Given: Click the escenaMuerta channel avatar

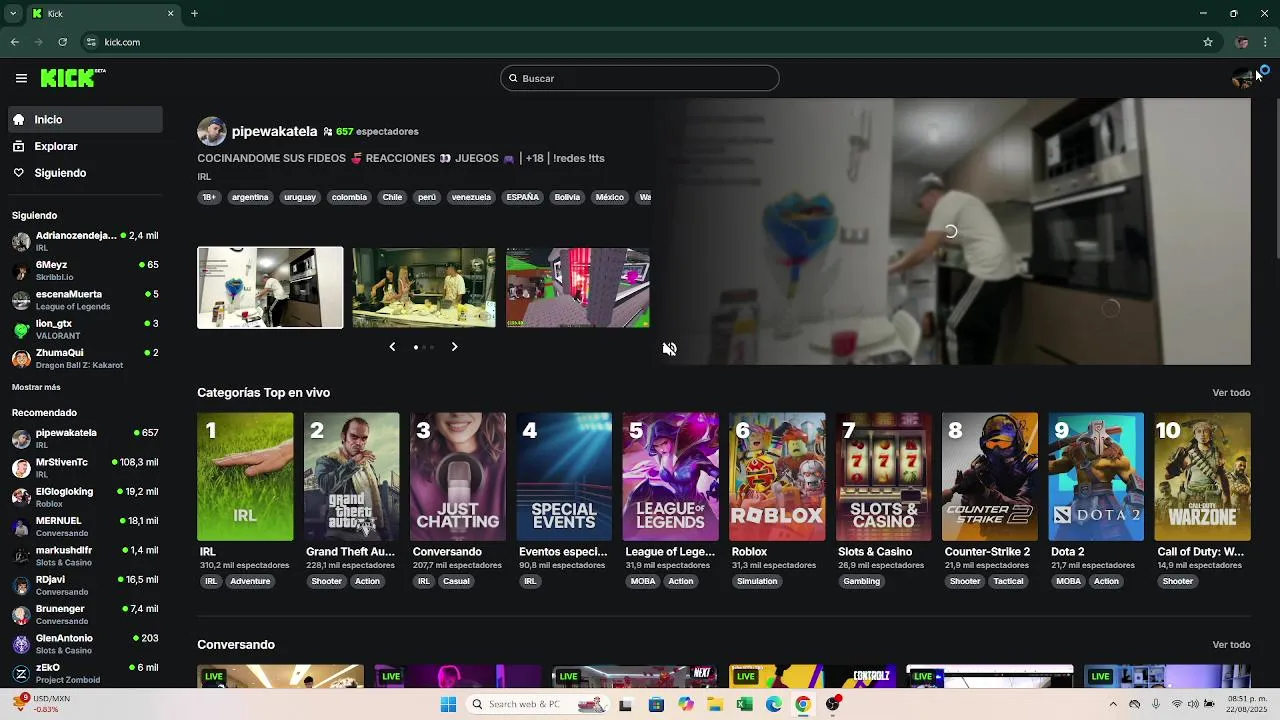Looking at the screenshot, I should (x=21, y=299).
